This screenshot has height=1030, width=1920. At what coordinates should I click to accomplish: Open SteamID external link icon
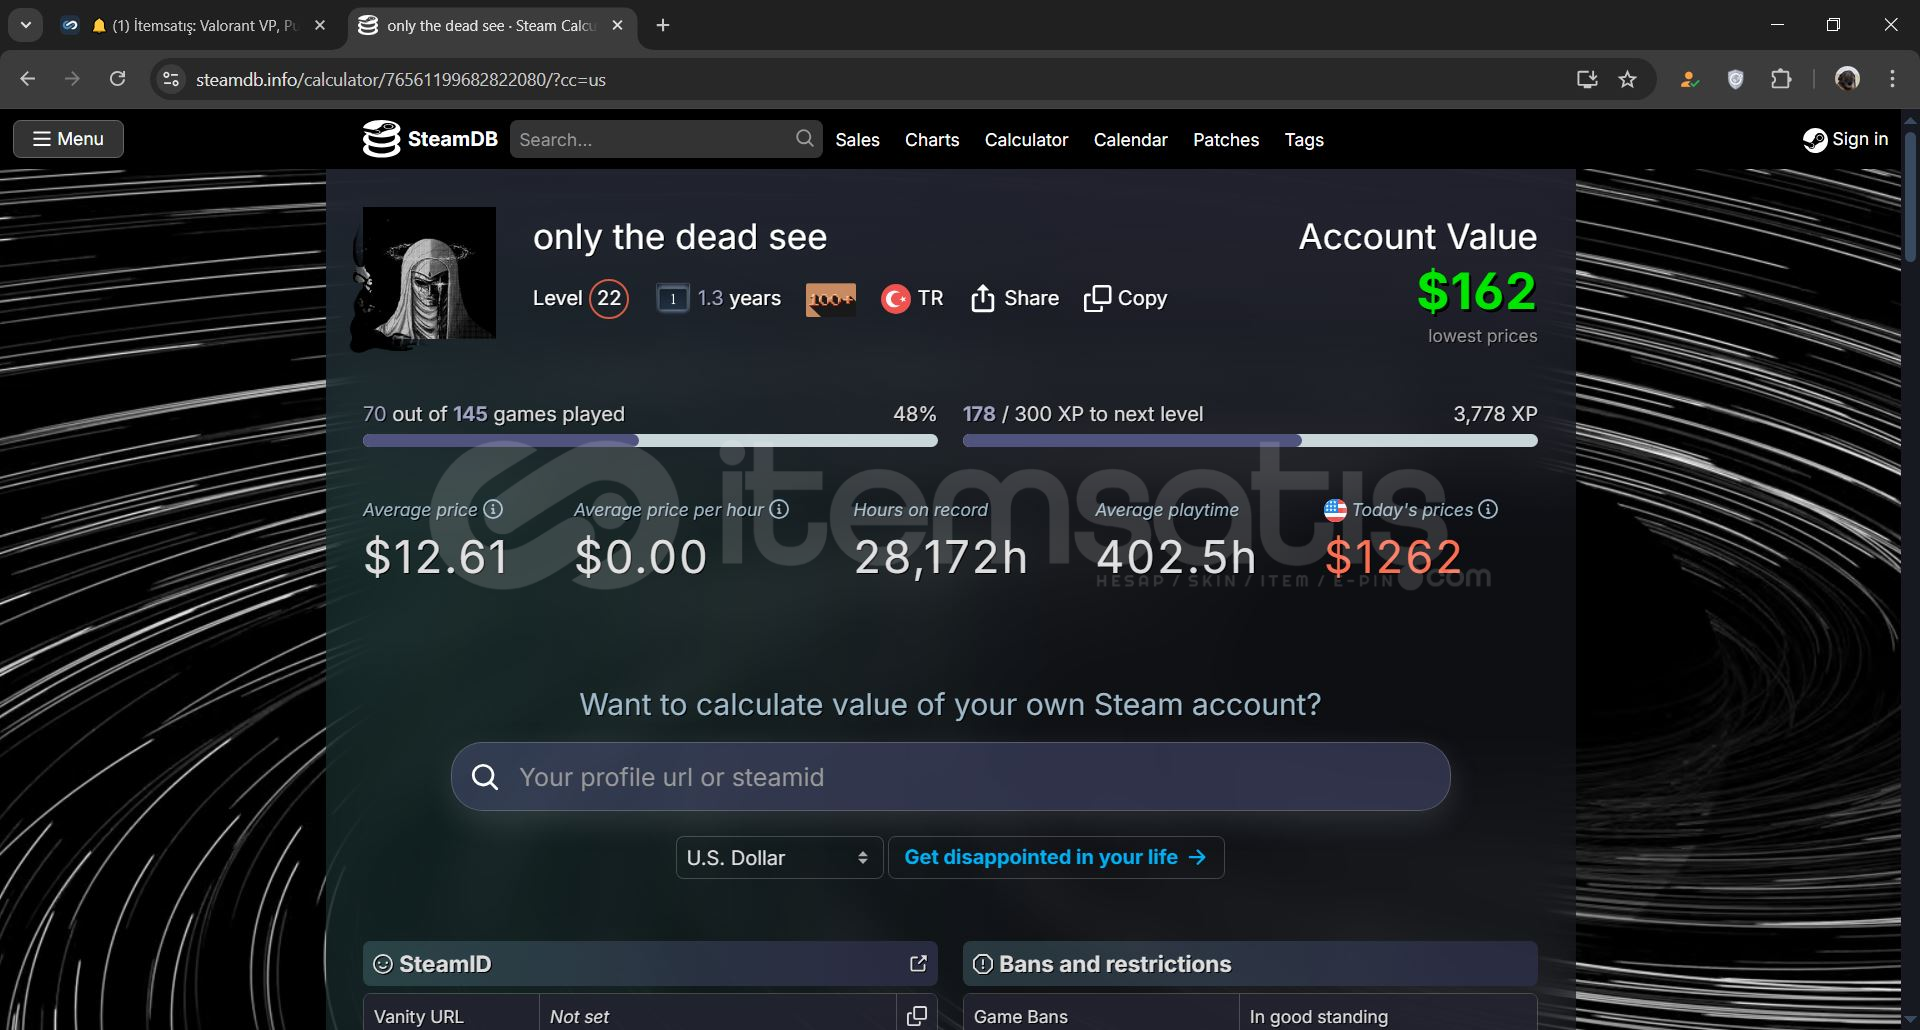click(918, 963)
